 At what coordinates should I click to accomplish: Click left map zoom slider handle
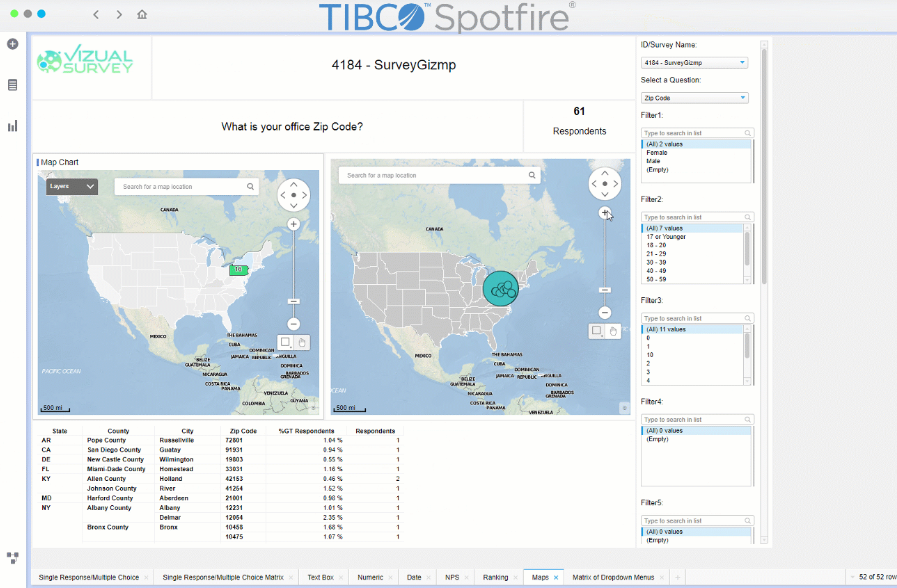(x=293, y=301)
